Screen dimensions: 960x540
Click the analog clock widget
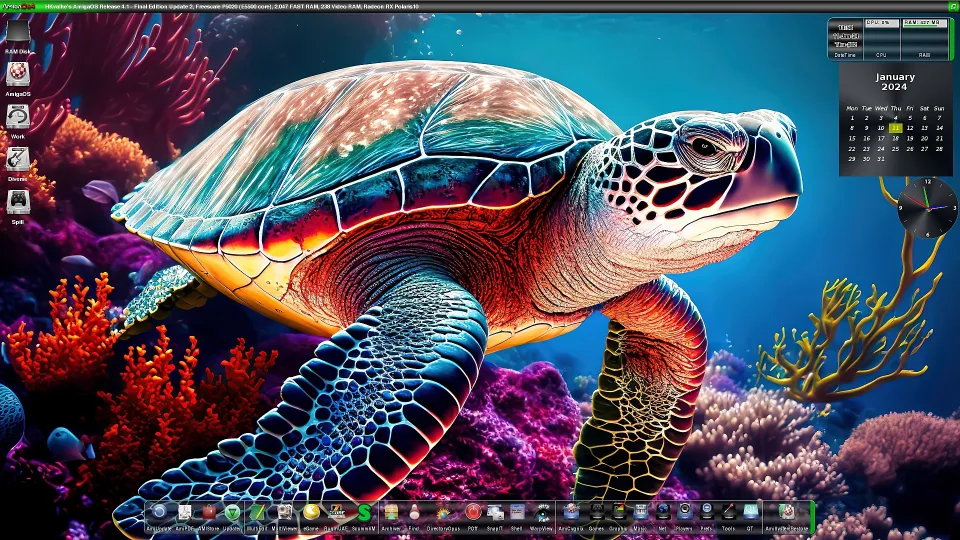click(927, 207)
